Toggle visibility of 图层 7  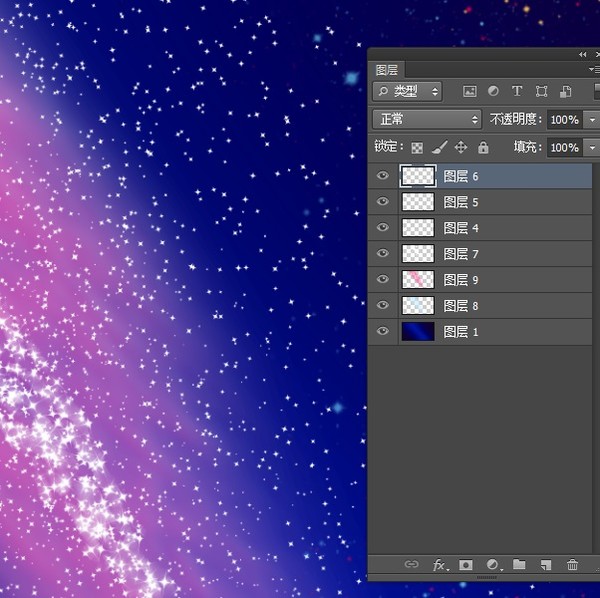coord(382,253)
